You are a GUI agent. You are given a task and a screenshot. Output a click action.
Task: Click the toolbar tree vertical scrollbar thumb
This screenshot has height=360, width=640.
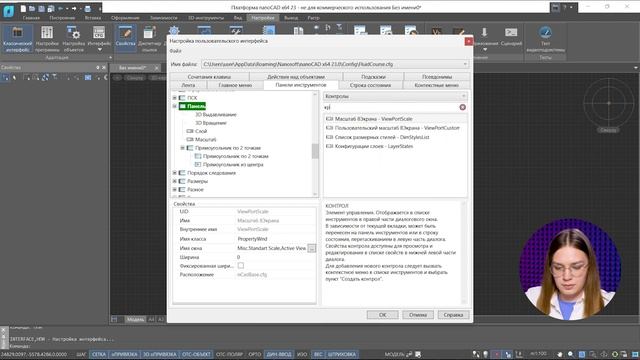[315, 151]
